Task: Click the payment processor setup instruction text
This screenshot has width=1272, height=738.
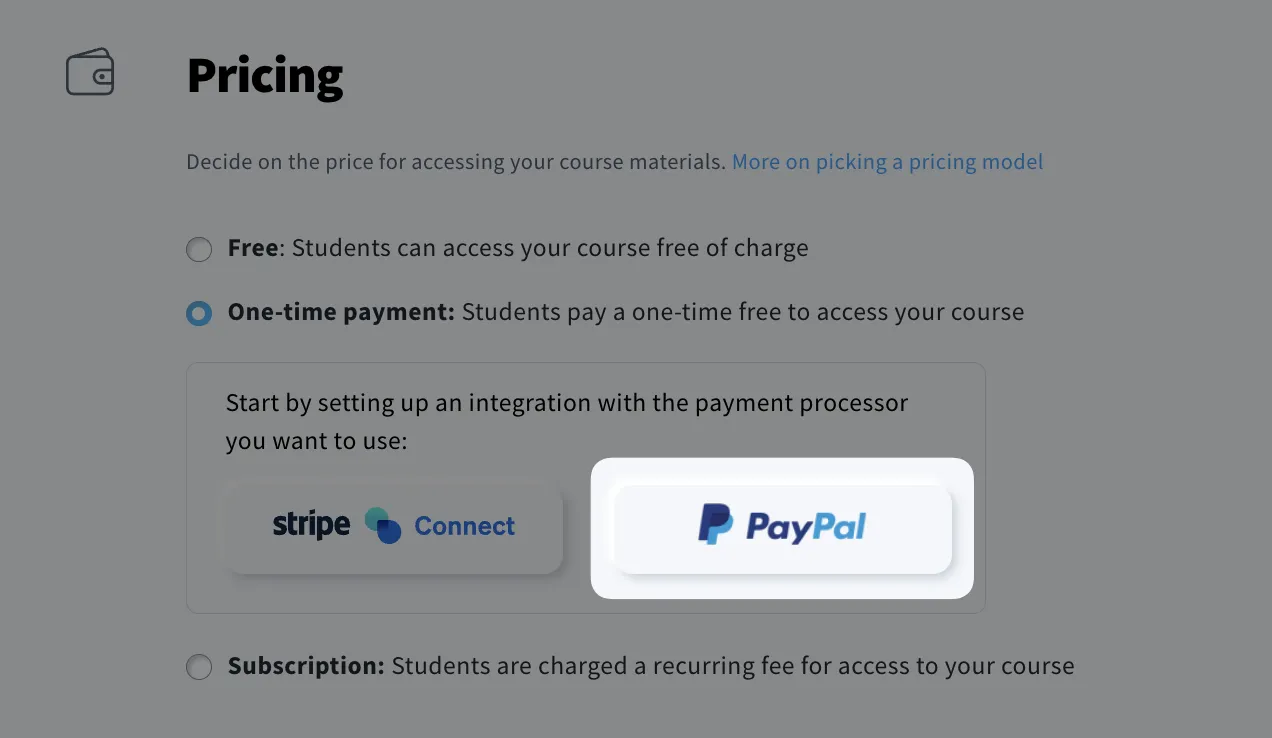Action: click(565, 420)
